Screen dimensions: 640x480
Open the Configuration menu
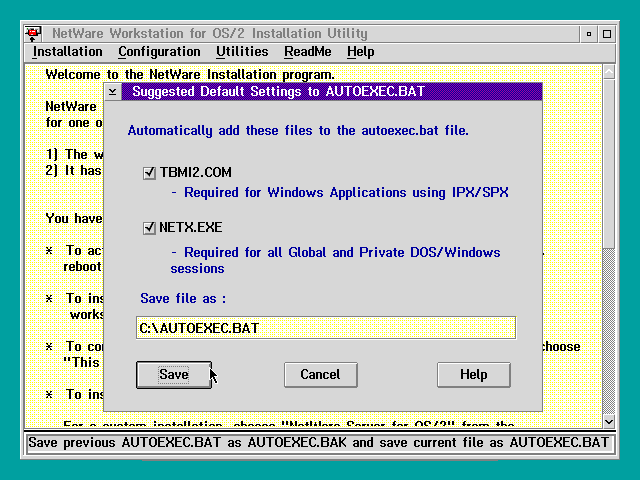(x=159, y=52)
